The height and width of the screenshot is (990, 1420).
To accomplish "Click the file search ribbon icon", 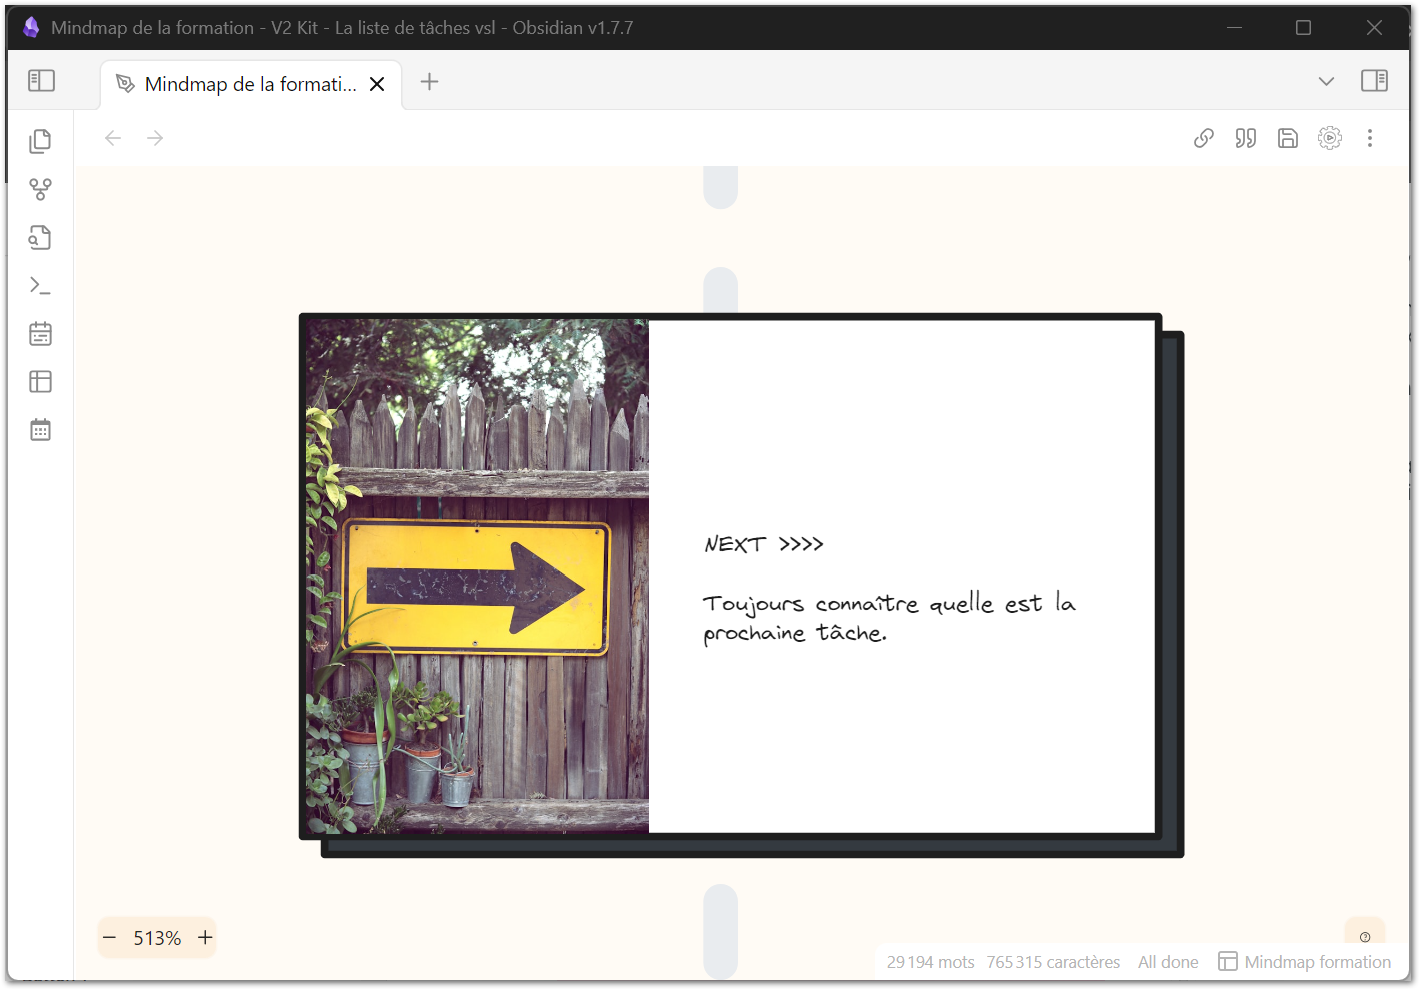I will coord(40,237).
